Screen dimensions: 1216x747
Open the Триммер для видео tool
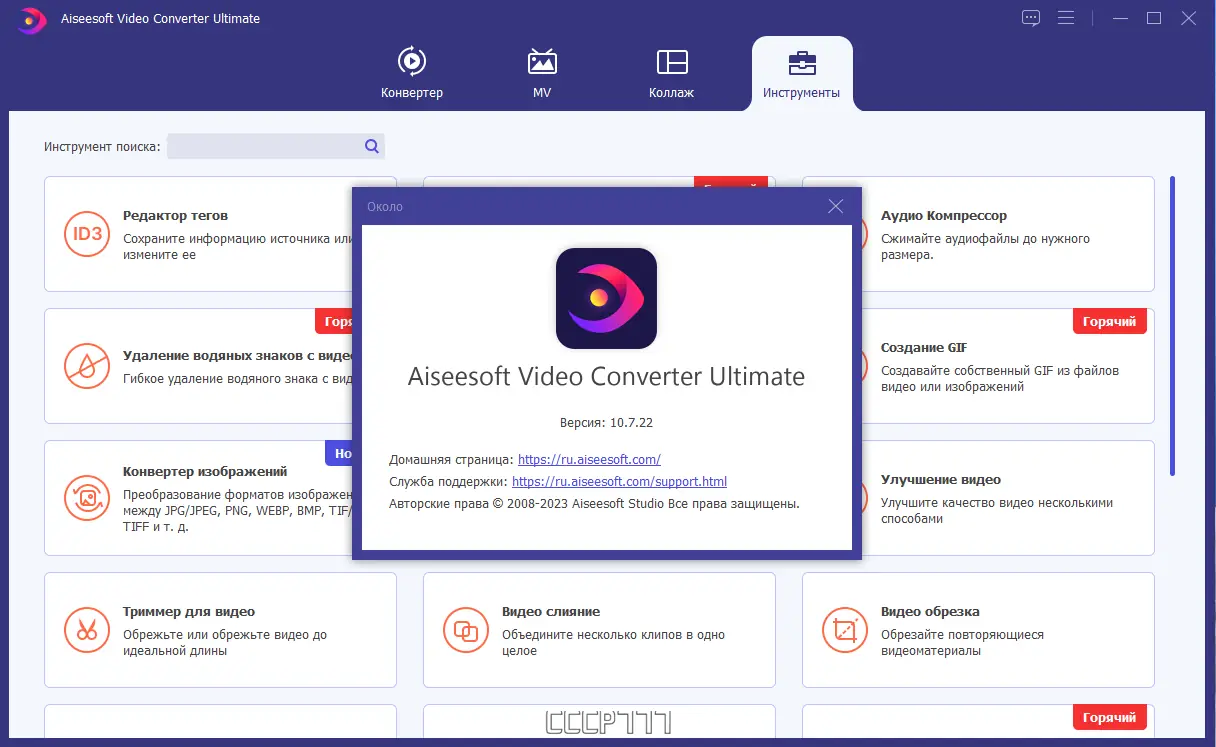[x=220, y=630]
